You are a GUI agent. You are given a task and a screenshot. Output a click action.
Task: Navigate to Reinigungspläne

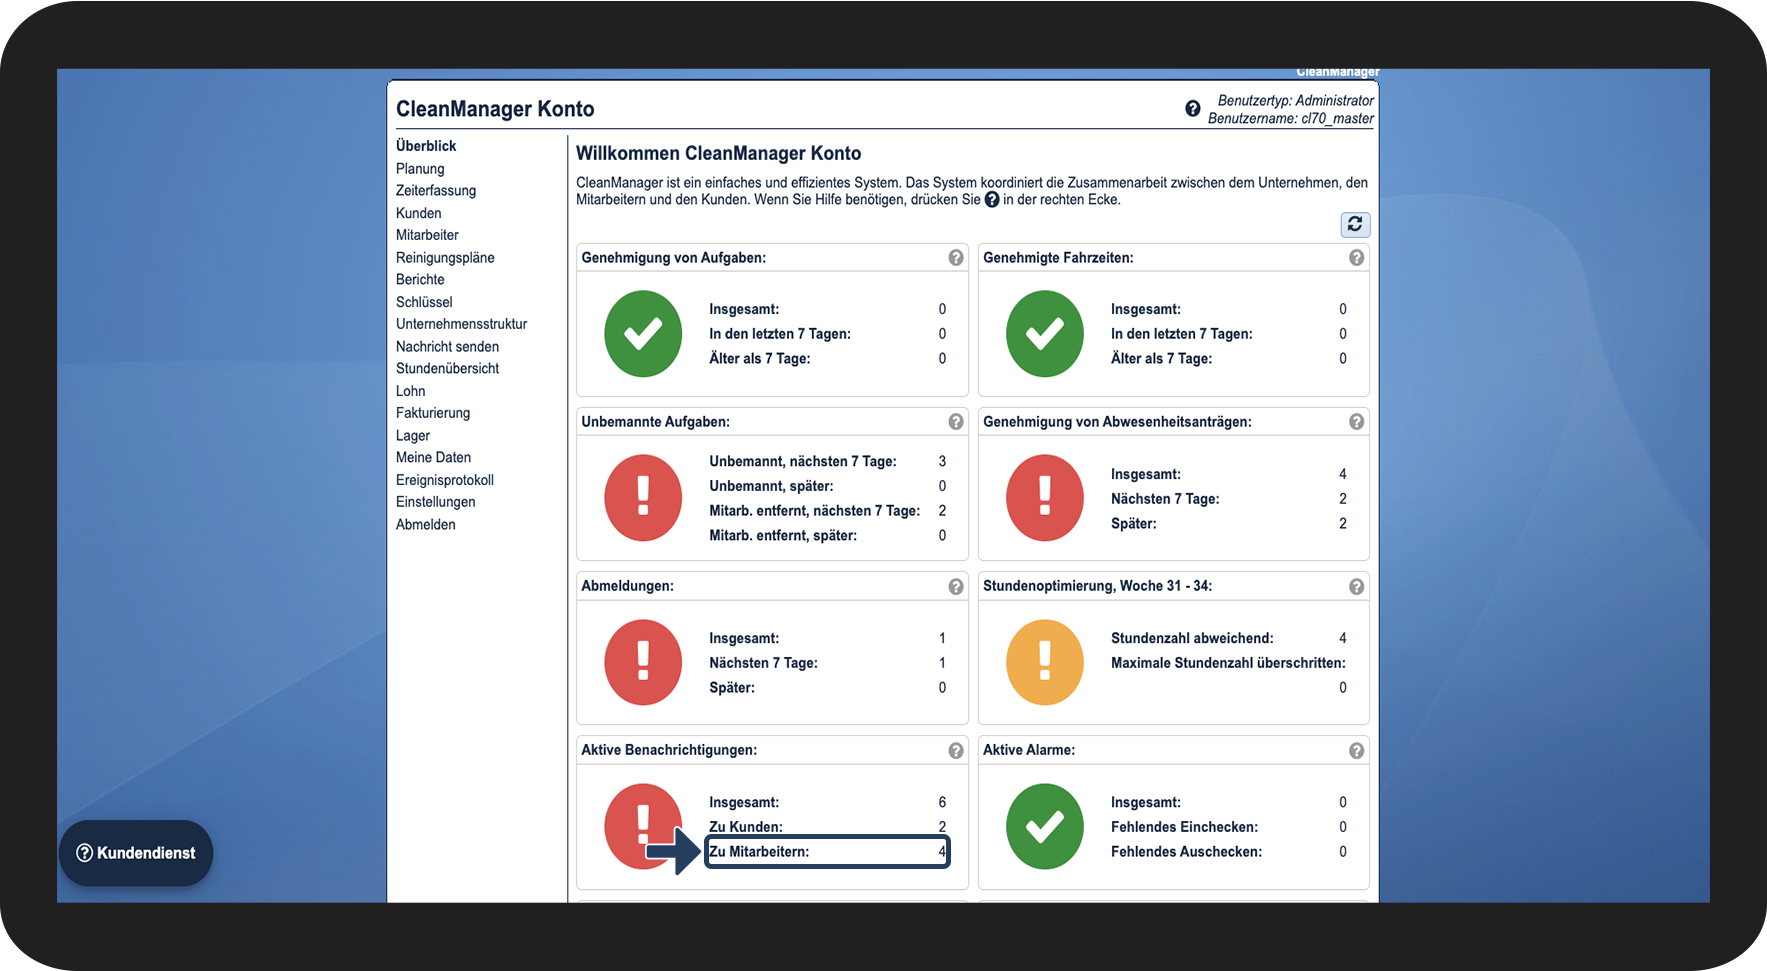(x=445, y=258)
